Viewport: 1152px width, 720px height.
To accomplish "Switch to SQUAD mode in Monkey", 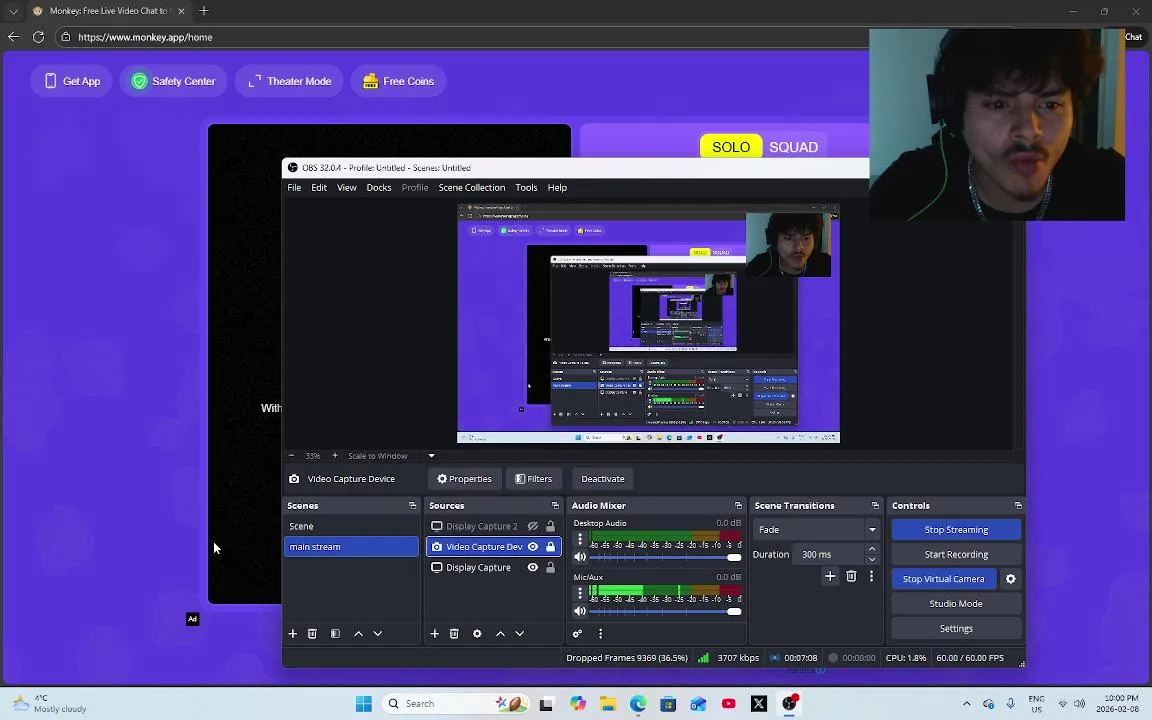I will (x=793, y=147).
